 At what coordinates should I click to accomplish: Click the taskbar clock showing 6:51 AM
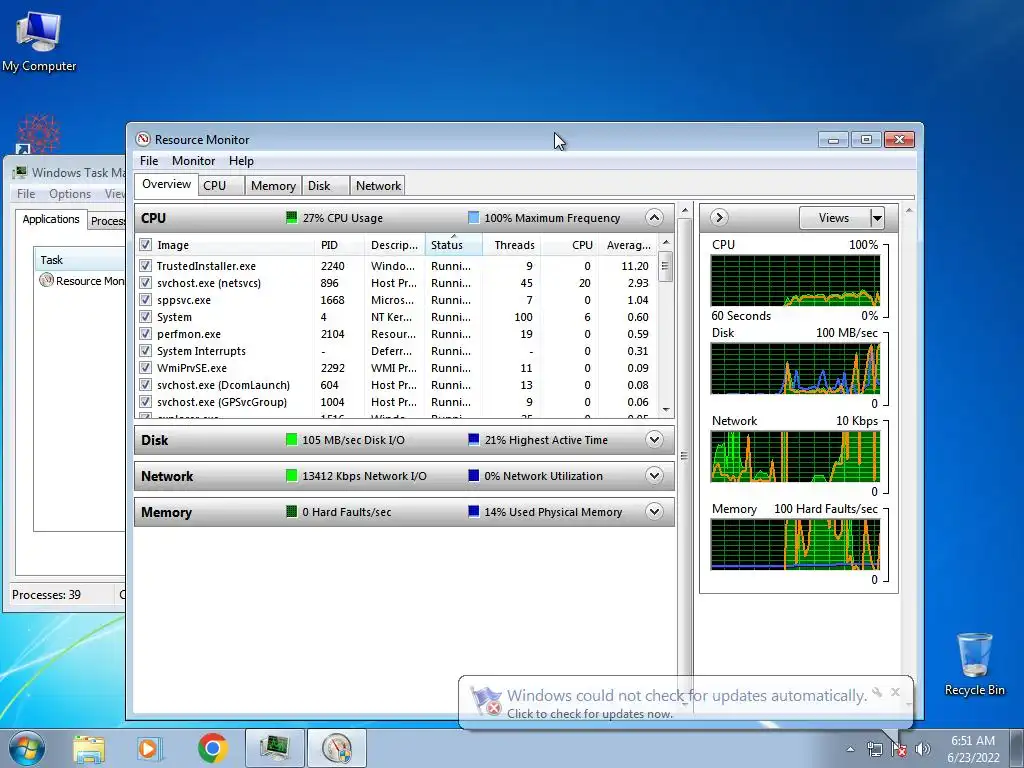click(973, 749)
